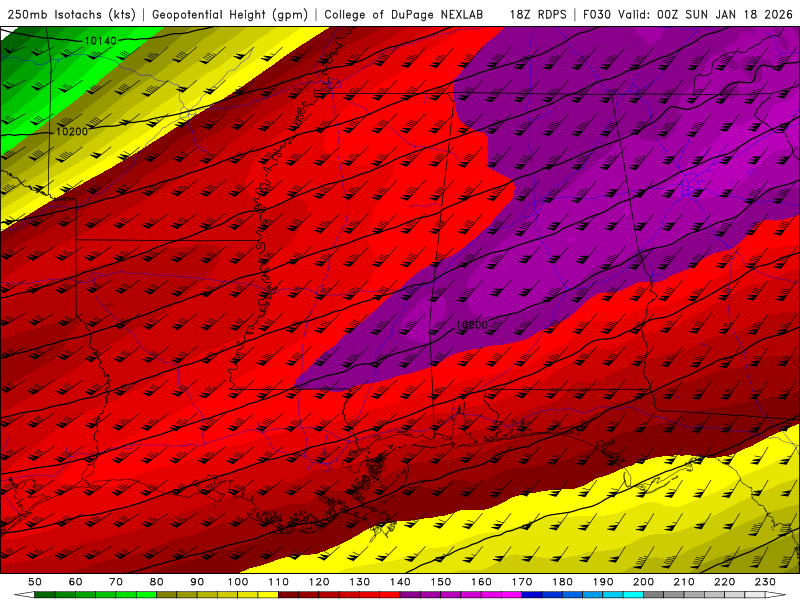The width and height of the screenshot is (800, 600).
Task: Click the 'College of DuPage NEXLAB' label
Action: [x=404, y=15]
